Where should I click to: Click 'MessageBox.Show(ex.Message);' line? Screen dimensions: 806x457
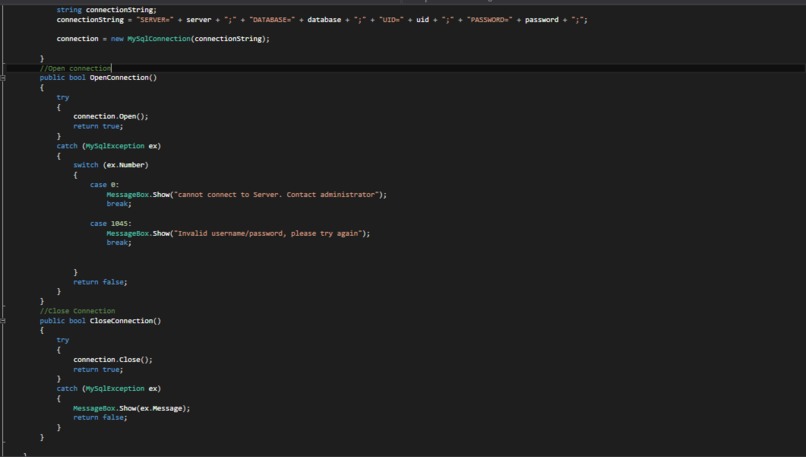pyautogui.click(x=131, y=408)
